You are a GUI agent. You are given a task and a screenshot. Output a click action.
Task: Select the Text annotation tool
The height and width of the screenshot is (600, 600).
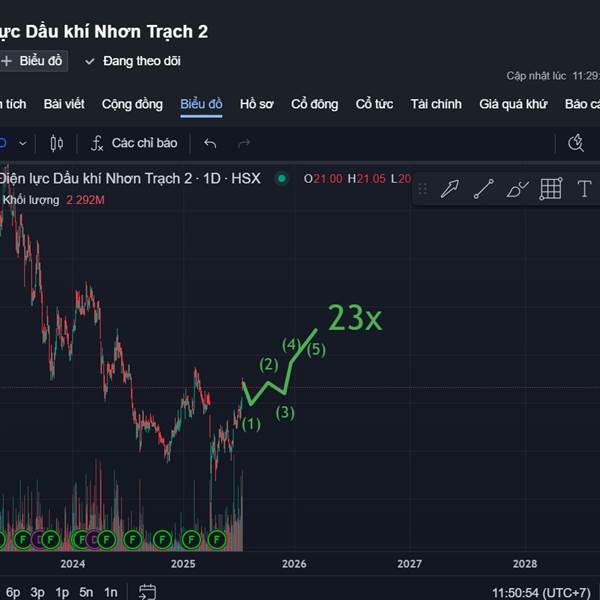point(584,189)
